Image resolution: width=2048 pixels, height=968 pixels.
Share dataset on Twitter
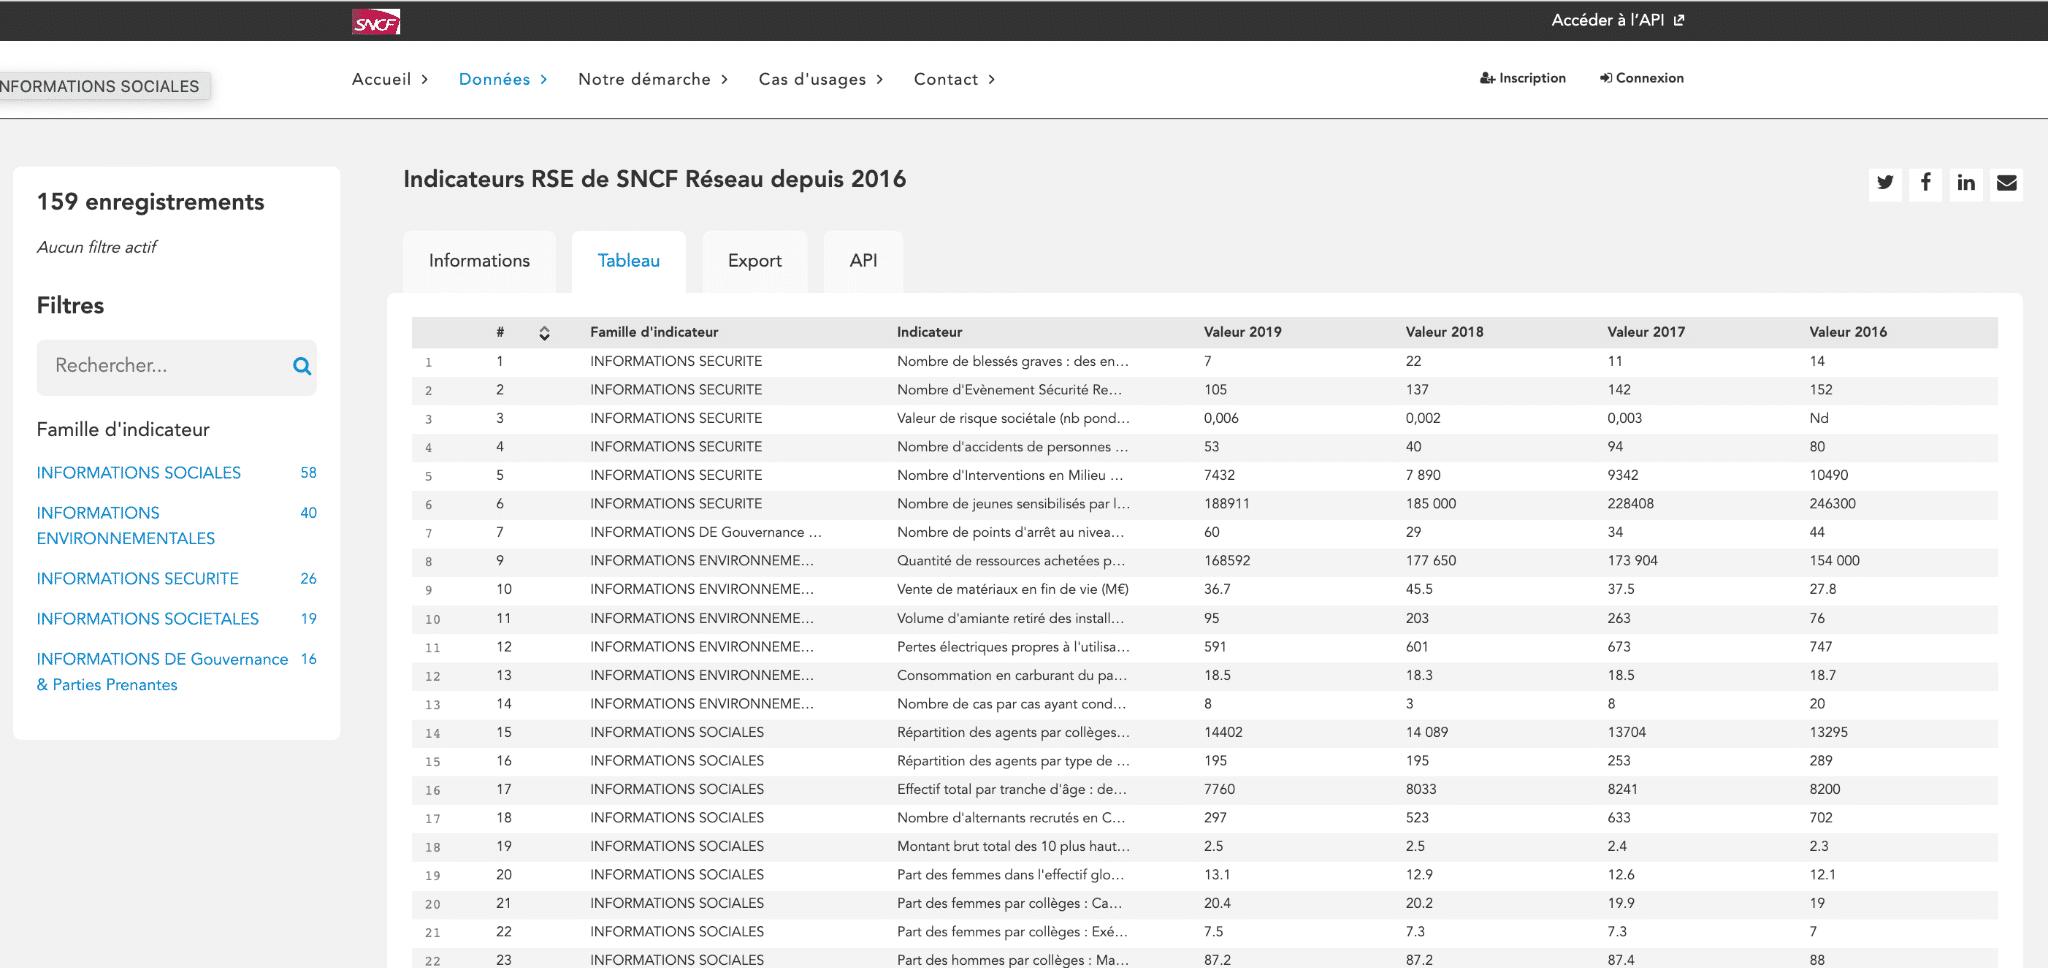1885,183
